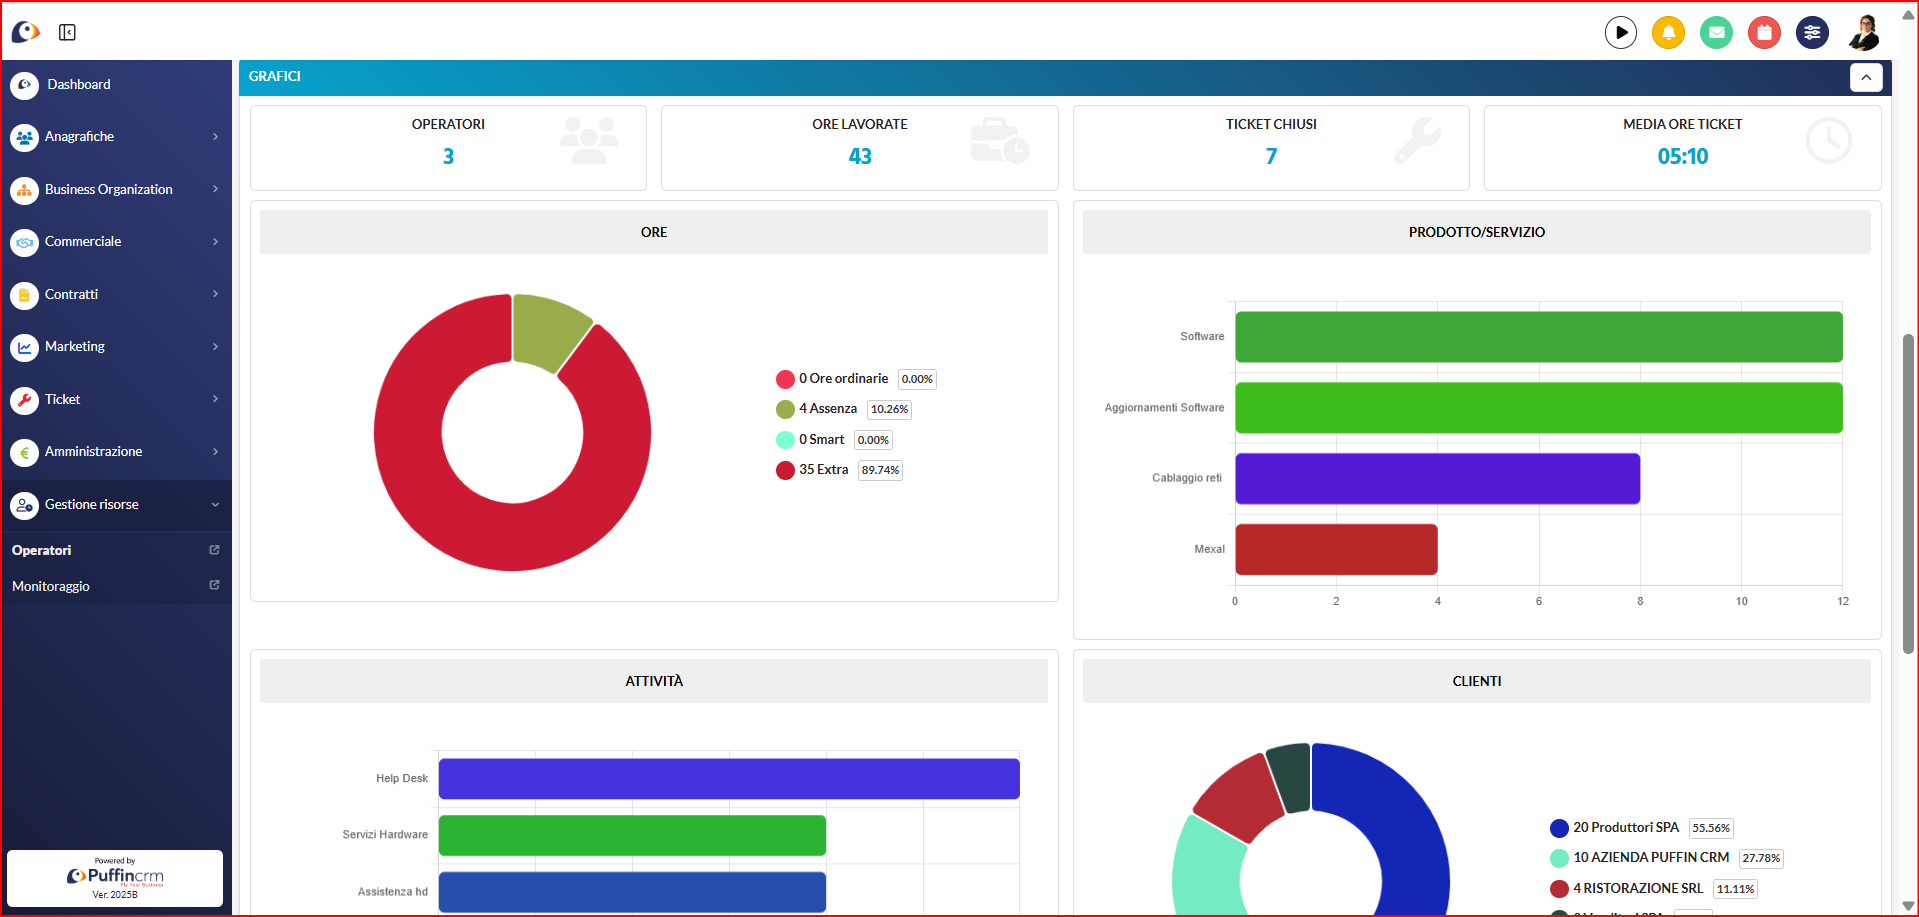Open the red calendar icon
The width and height of the screenshot is (1919, 917).
pos(1764,32)
